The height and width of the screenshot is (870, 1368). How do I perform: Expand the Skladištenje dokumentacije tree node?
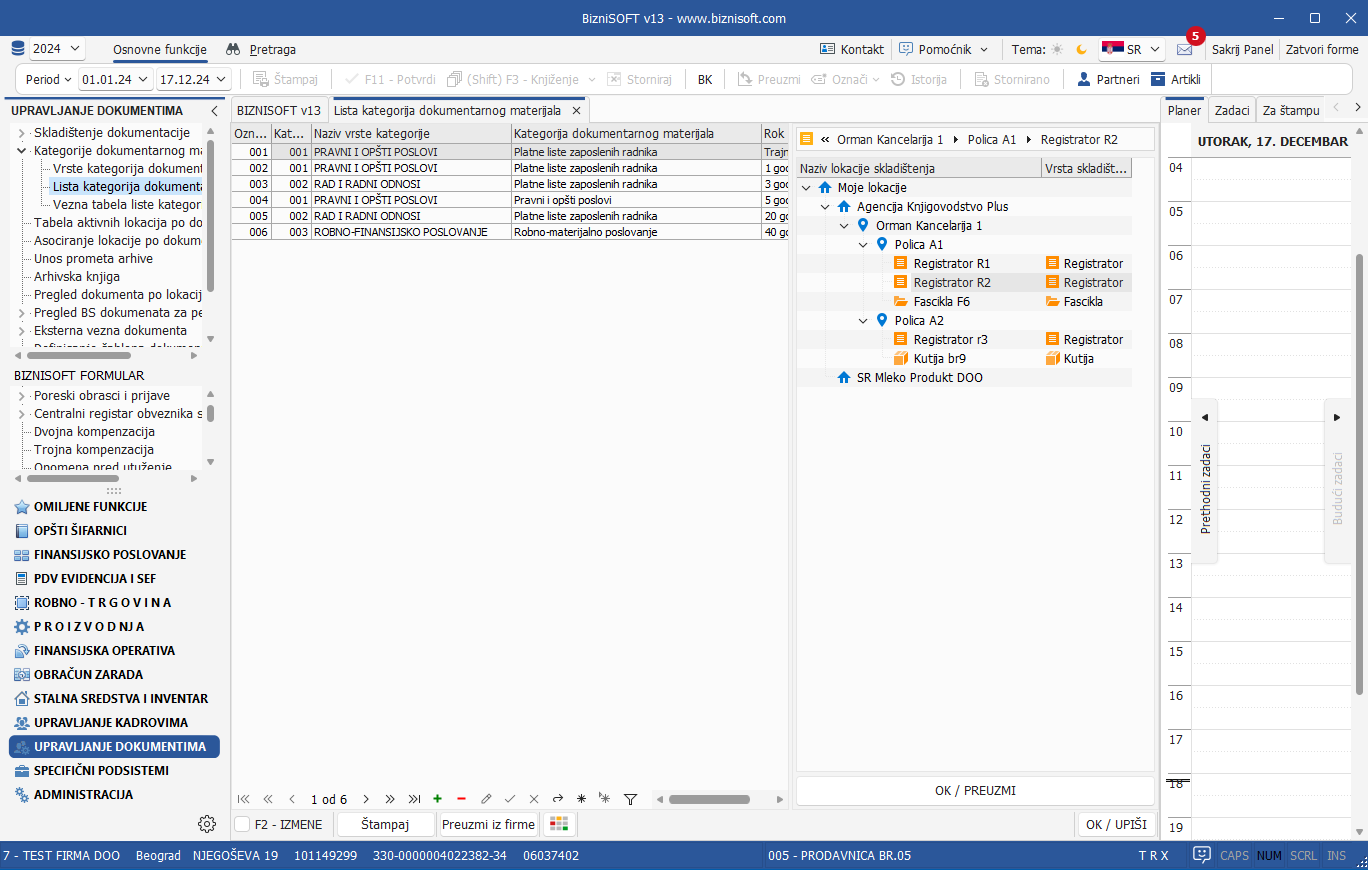click(x=22, y=133)
